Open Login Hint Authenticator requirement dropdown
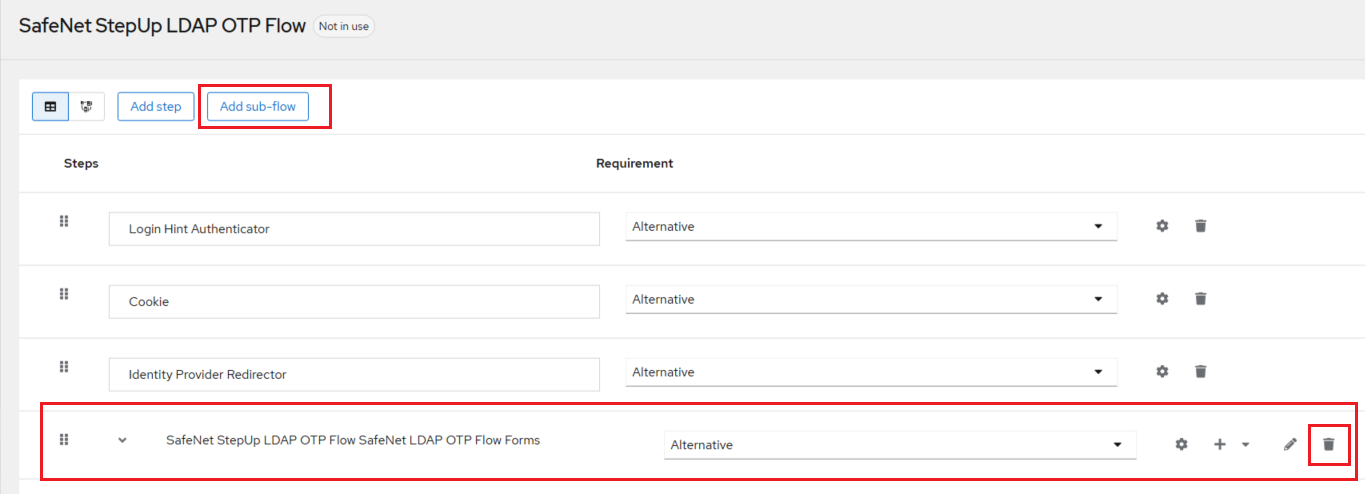The height and width of the screenshot is (494, 1365). [x=871, y=227]
